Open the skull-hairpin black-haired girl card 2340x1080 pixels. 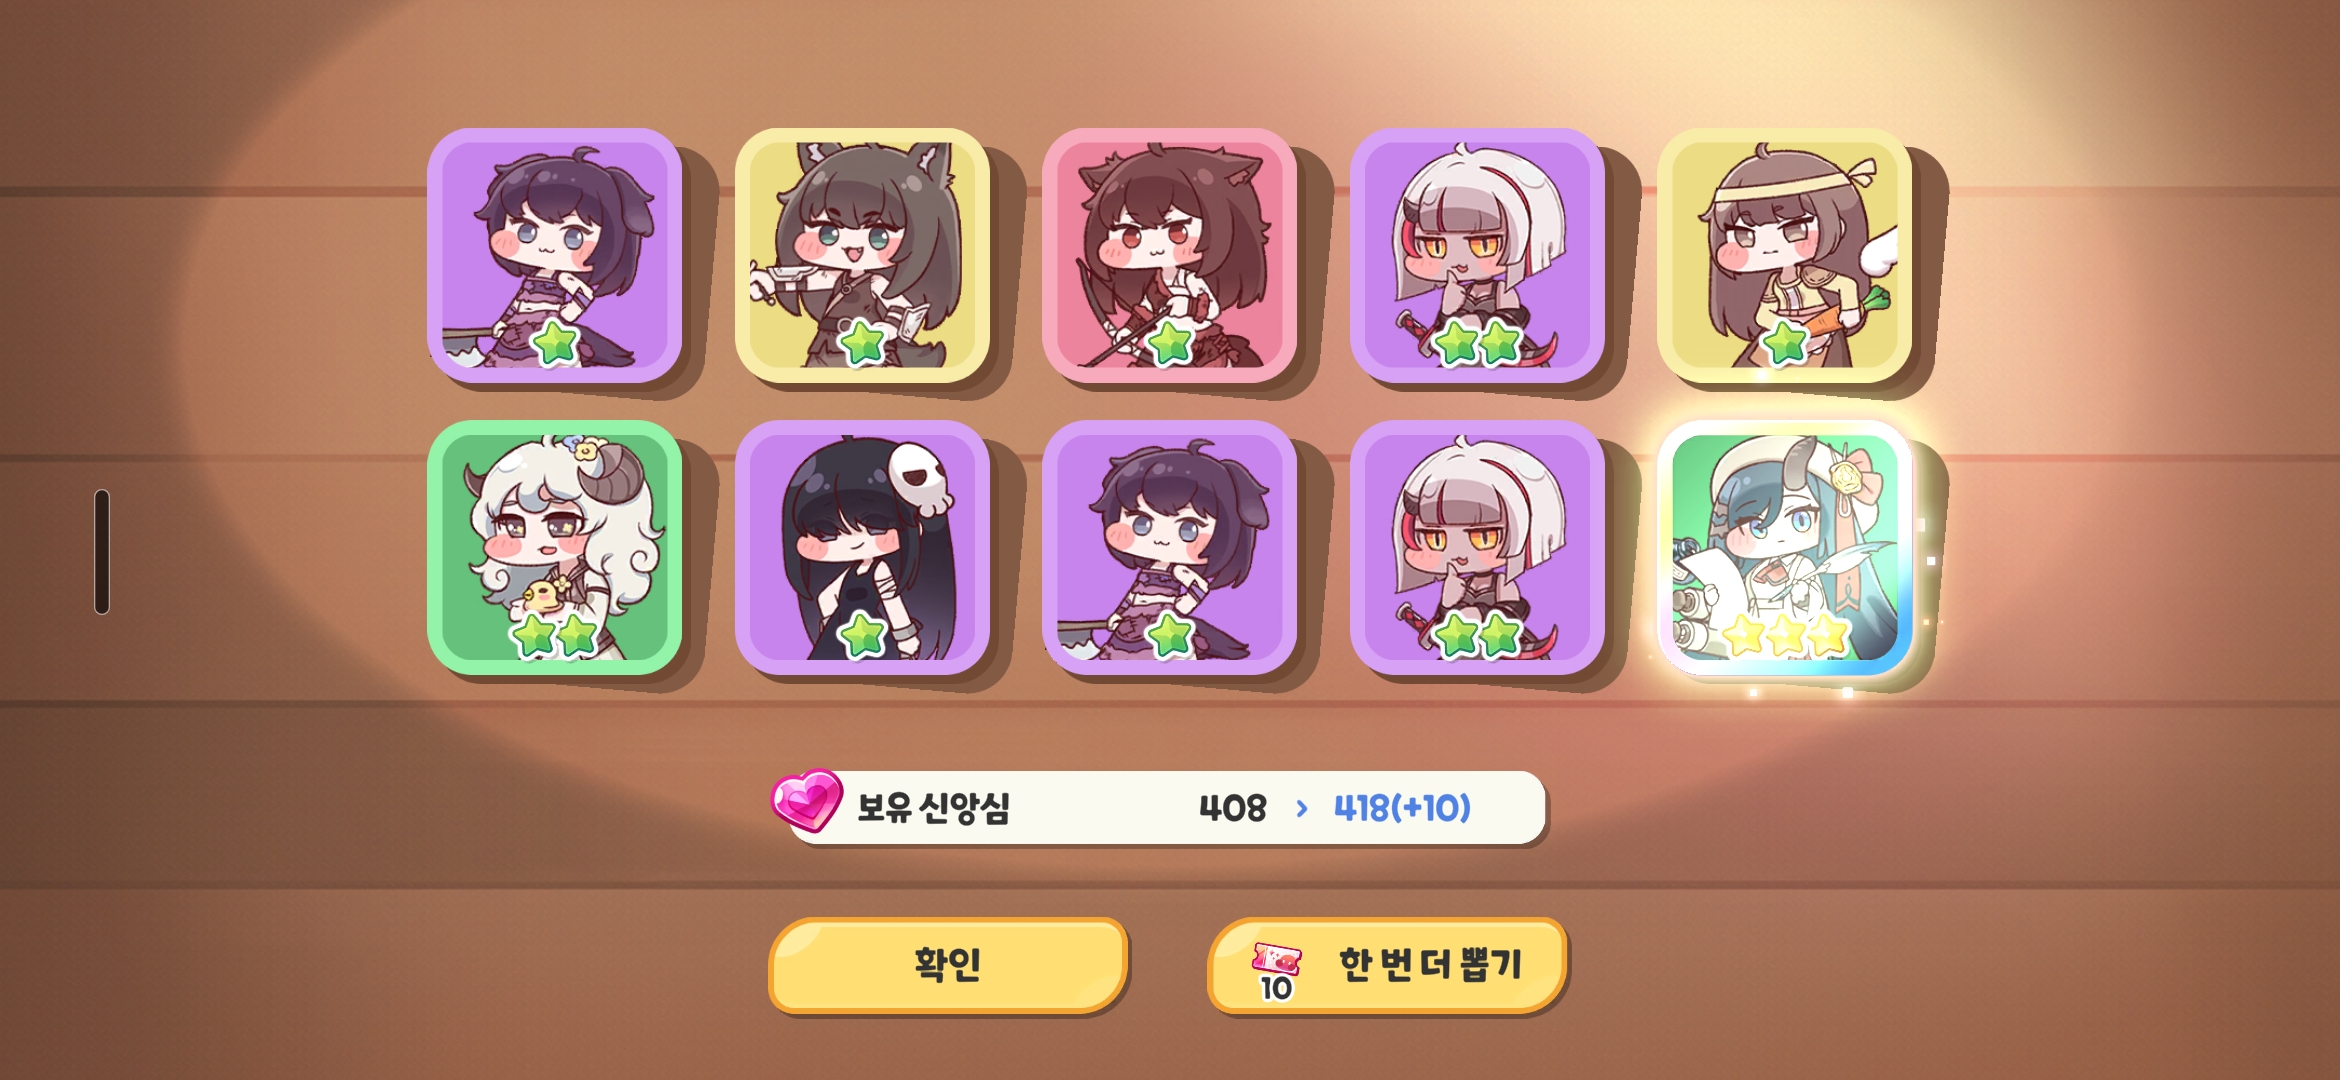[x=862, y=548]
